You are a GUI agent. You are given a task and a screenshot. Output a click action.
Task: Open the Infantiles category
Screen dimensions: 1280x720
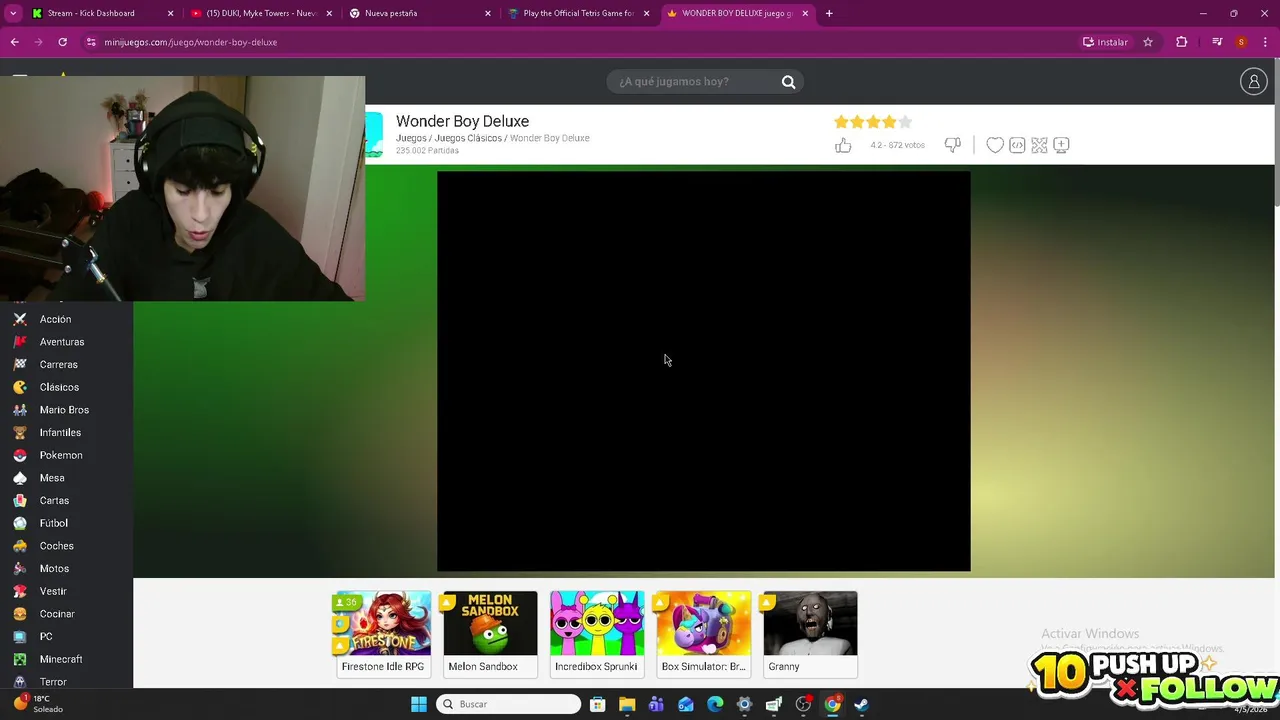click(x=60, y=433)
